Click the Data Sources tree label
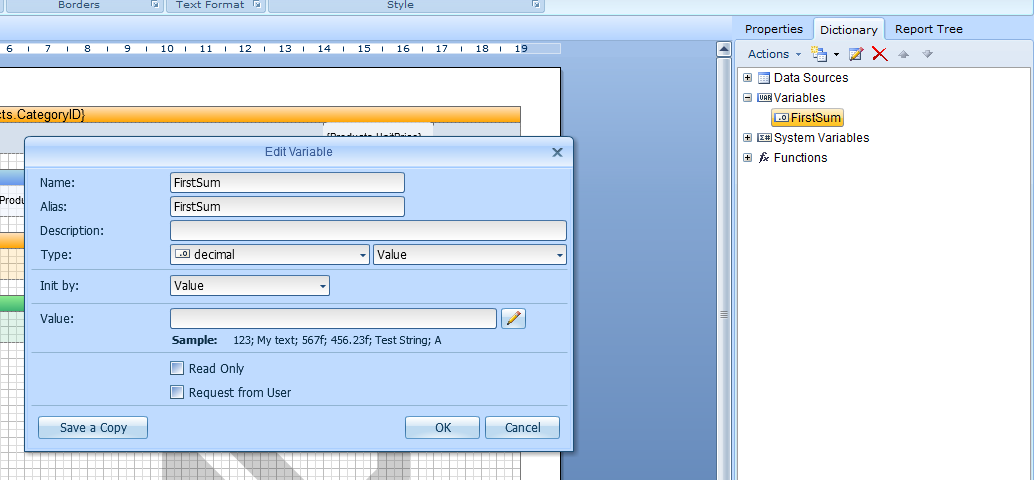 click(811, 78)
